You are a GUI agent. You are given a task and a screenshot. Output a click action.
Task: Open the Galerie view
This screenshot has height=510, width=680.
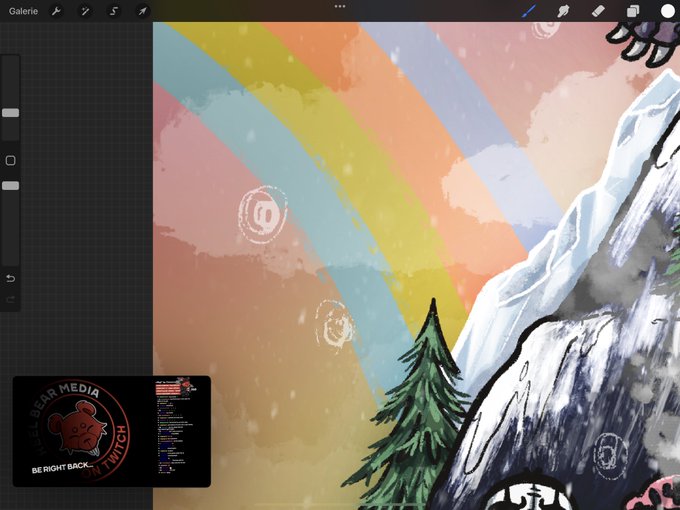coord(23,11)
